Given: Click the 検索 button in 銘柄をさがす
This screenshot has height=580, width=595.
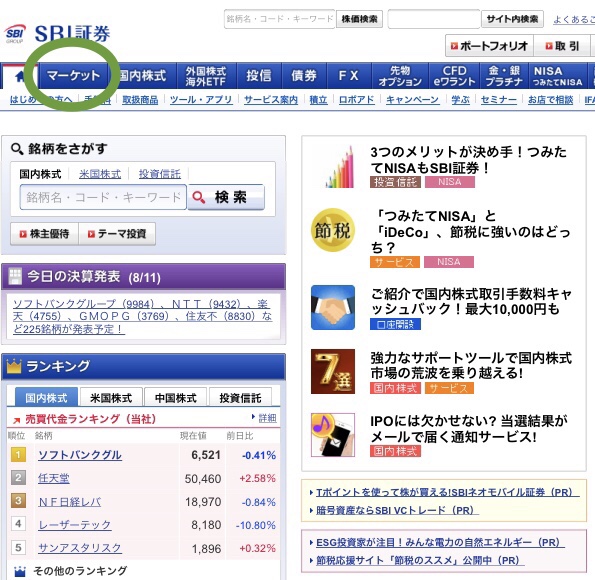Looking at the screenshot, I should tap(226, 197).
